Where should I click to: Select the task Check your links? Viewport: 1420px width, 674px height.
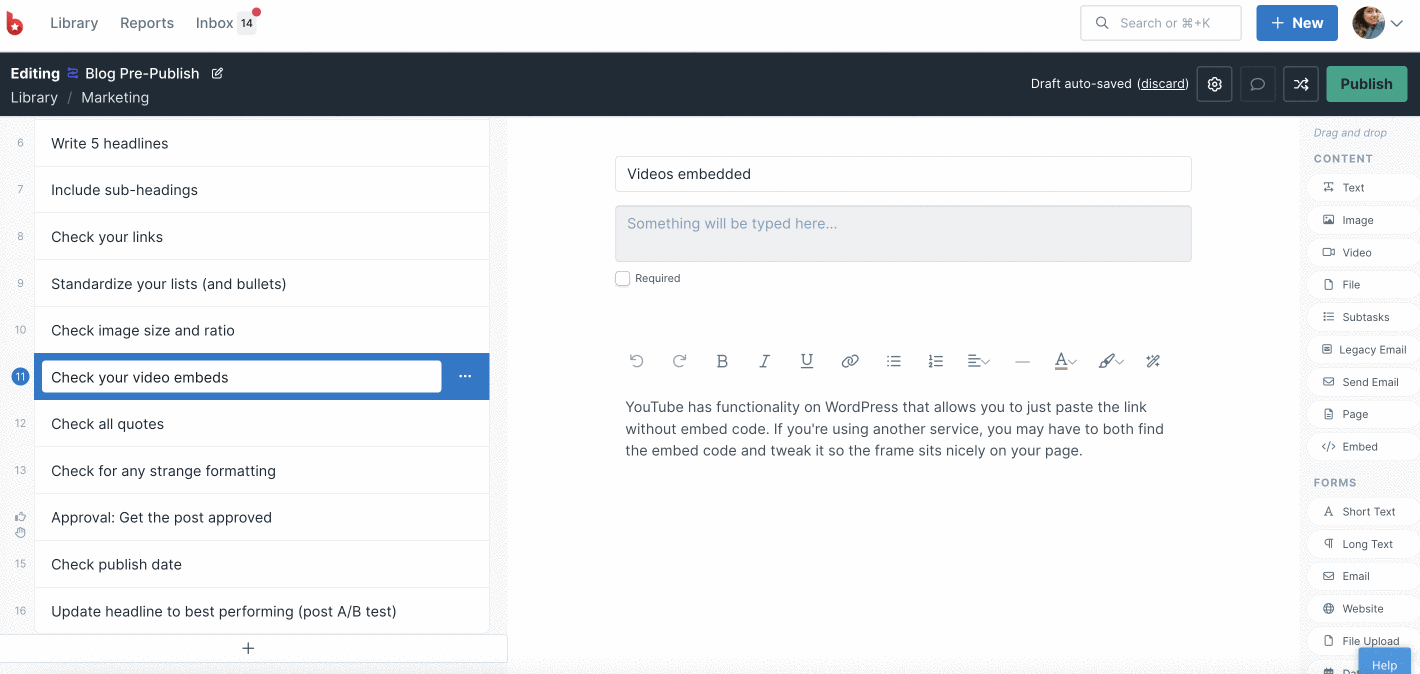pyautogui.click(x=262, y=237)
